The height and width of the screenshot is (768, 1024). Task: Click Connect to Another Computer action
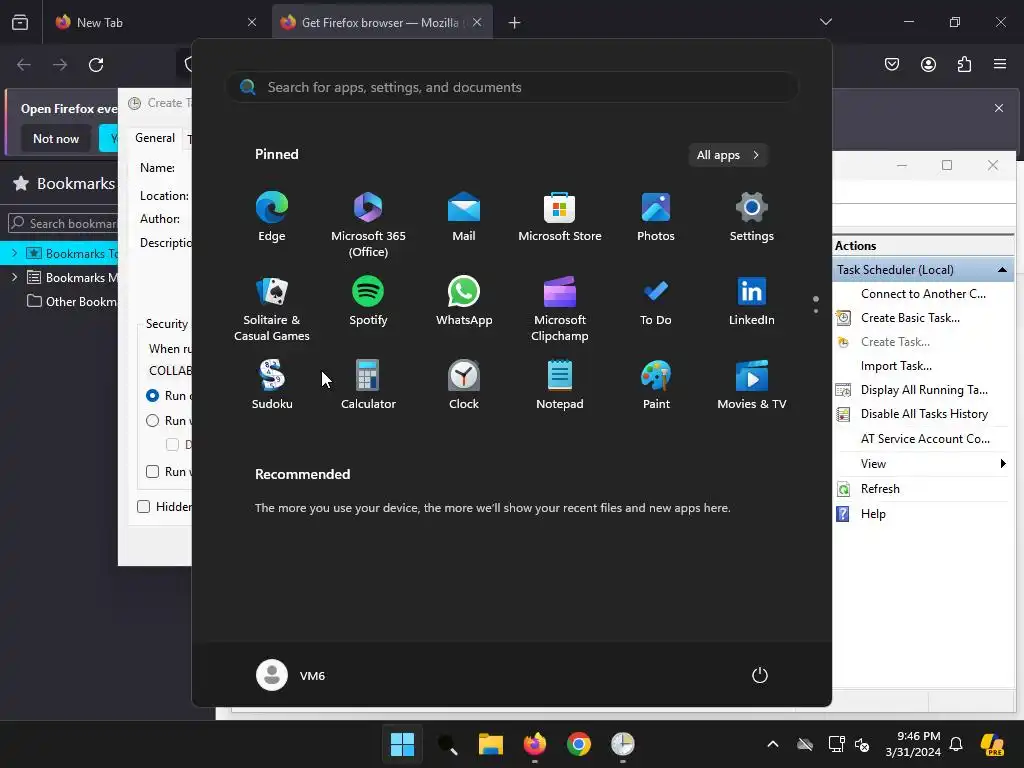pyautogui.click(x=923, y=294)
